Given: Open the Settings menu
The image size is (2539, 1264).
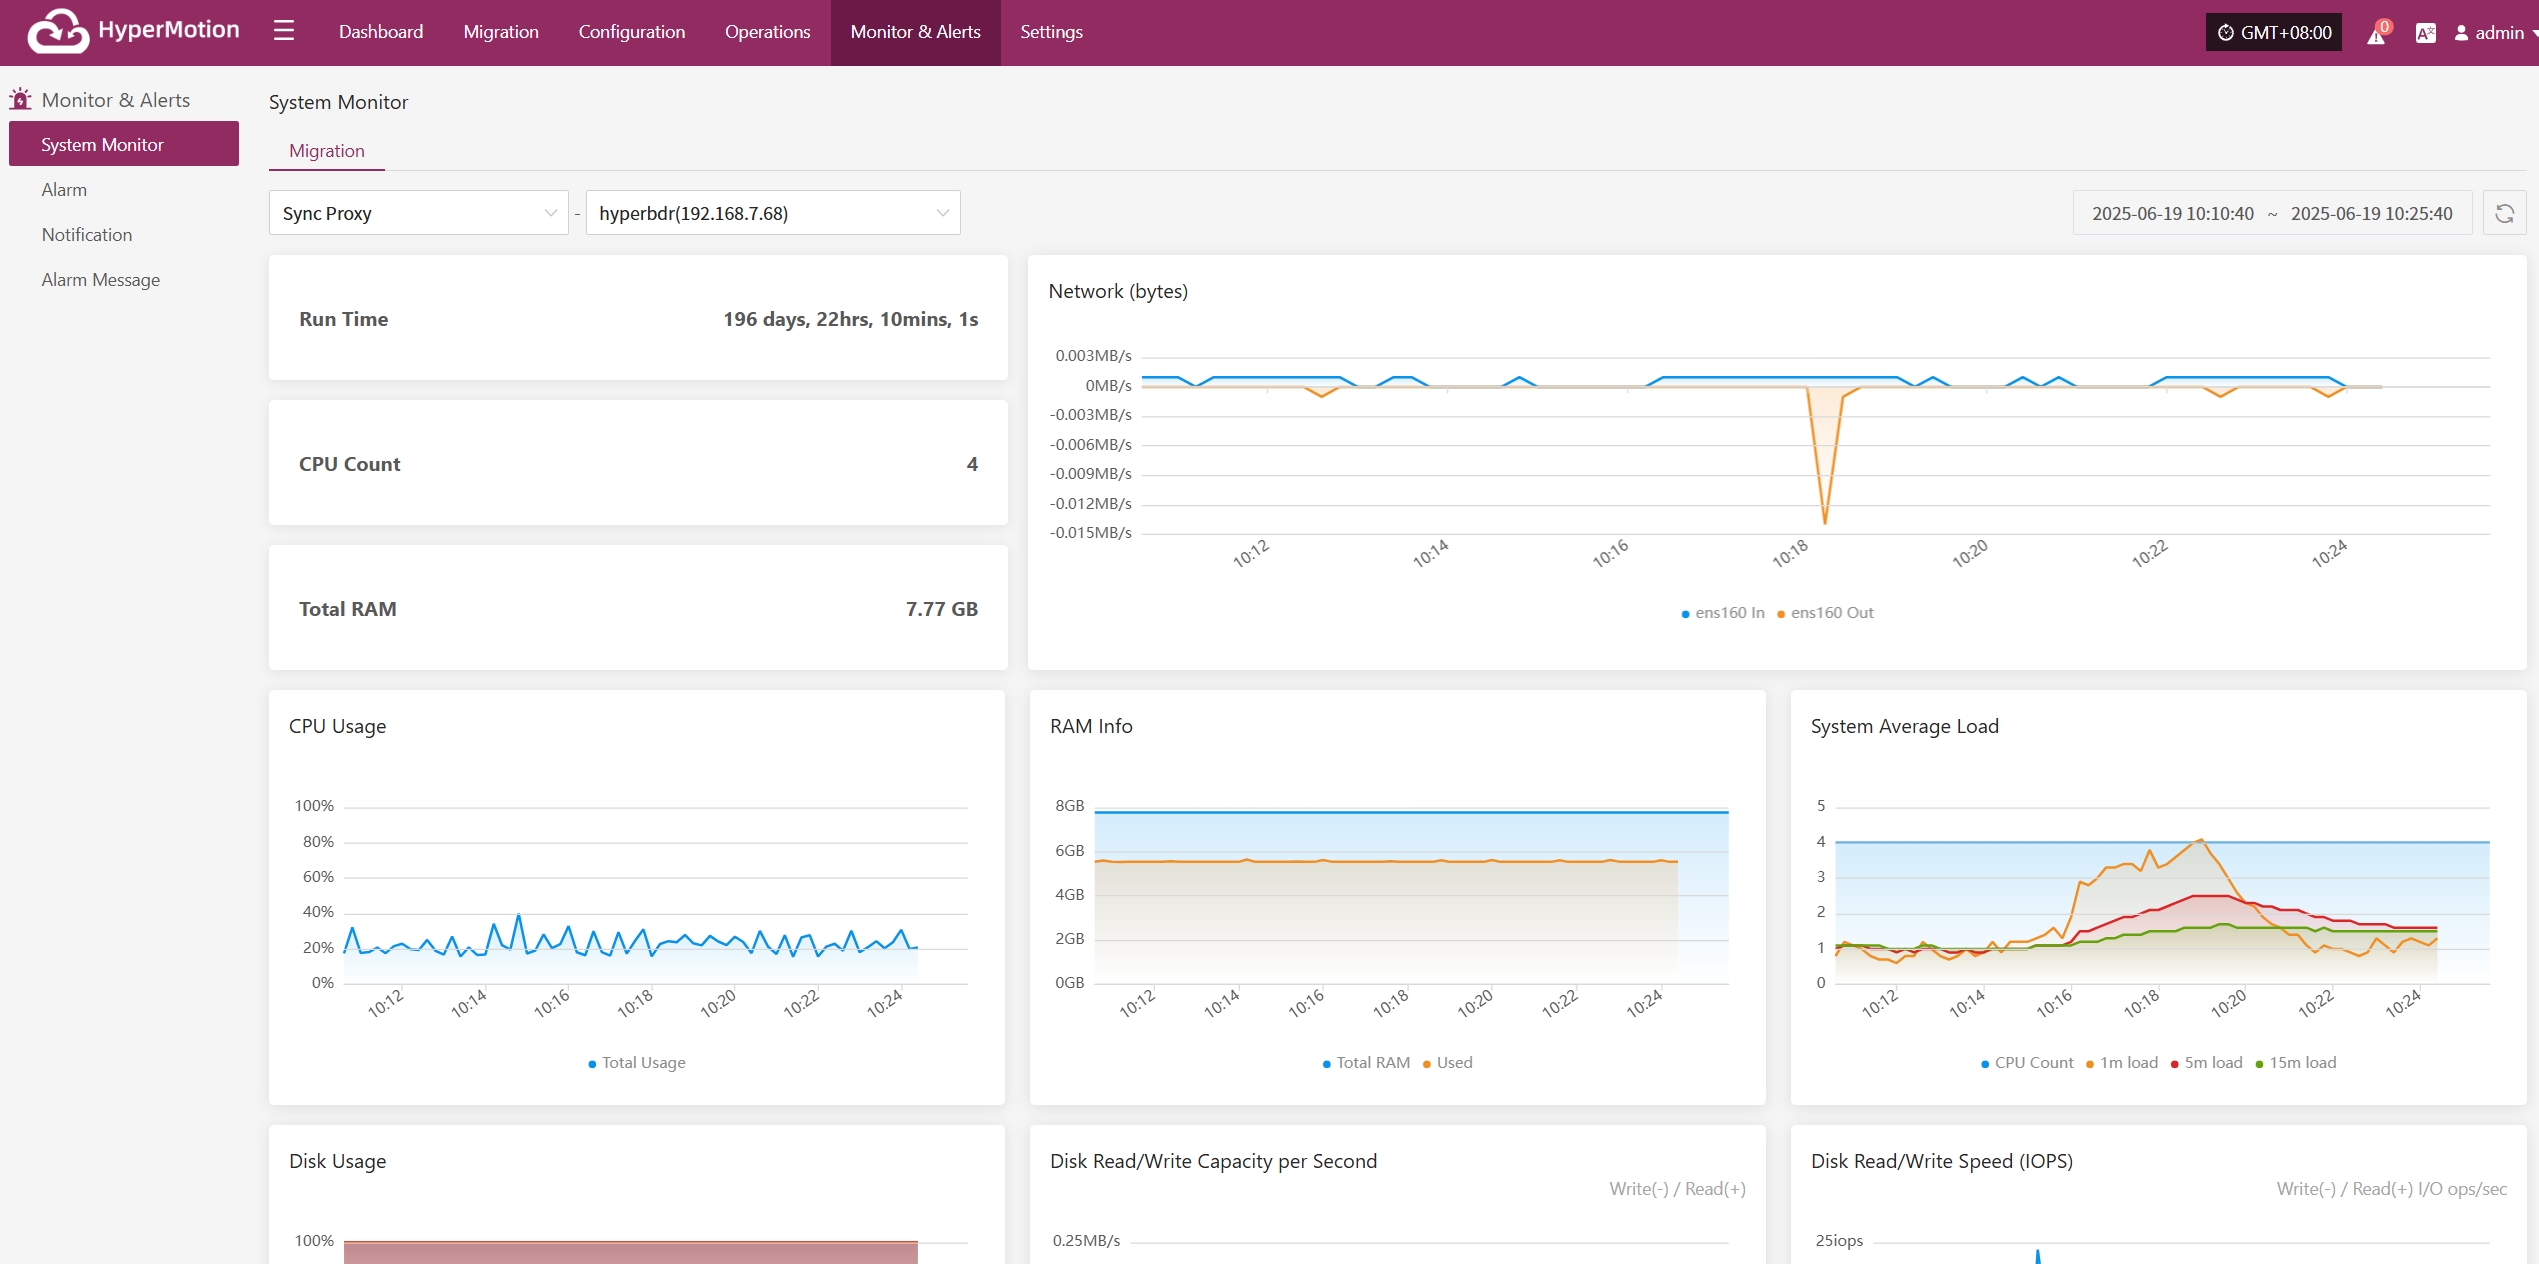Looking at the screenshot, I should (x=1051, y=32).
